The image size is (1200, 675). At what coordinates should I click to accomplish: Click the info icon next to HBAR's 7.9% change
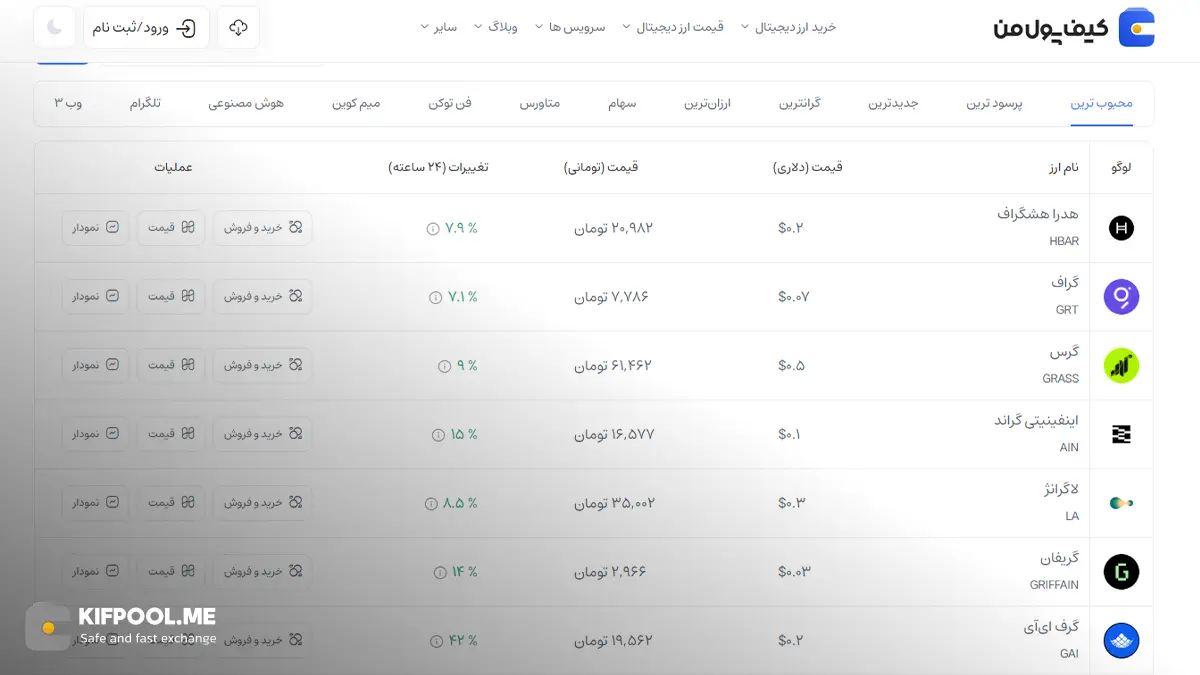[x=434, y=228]
